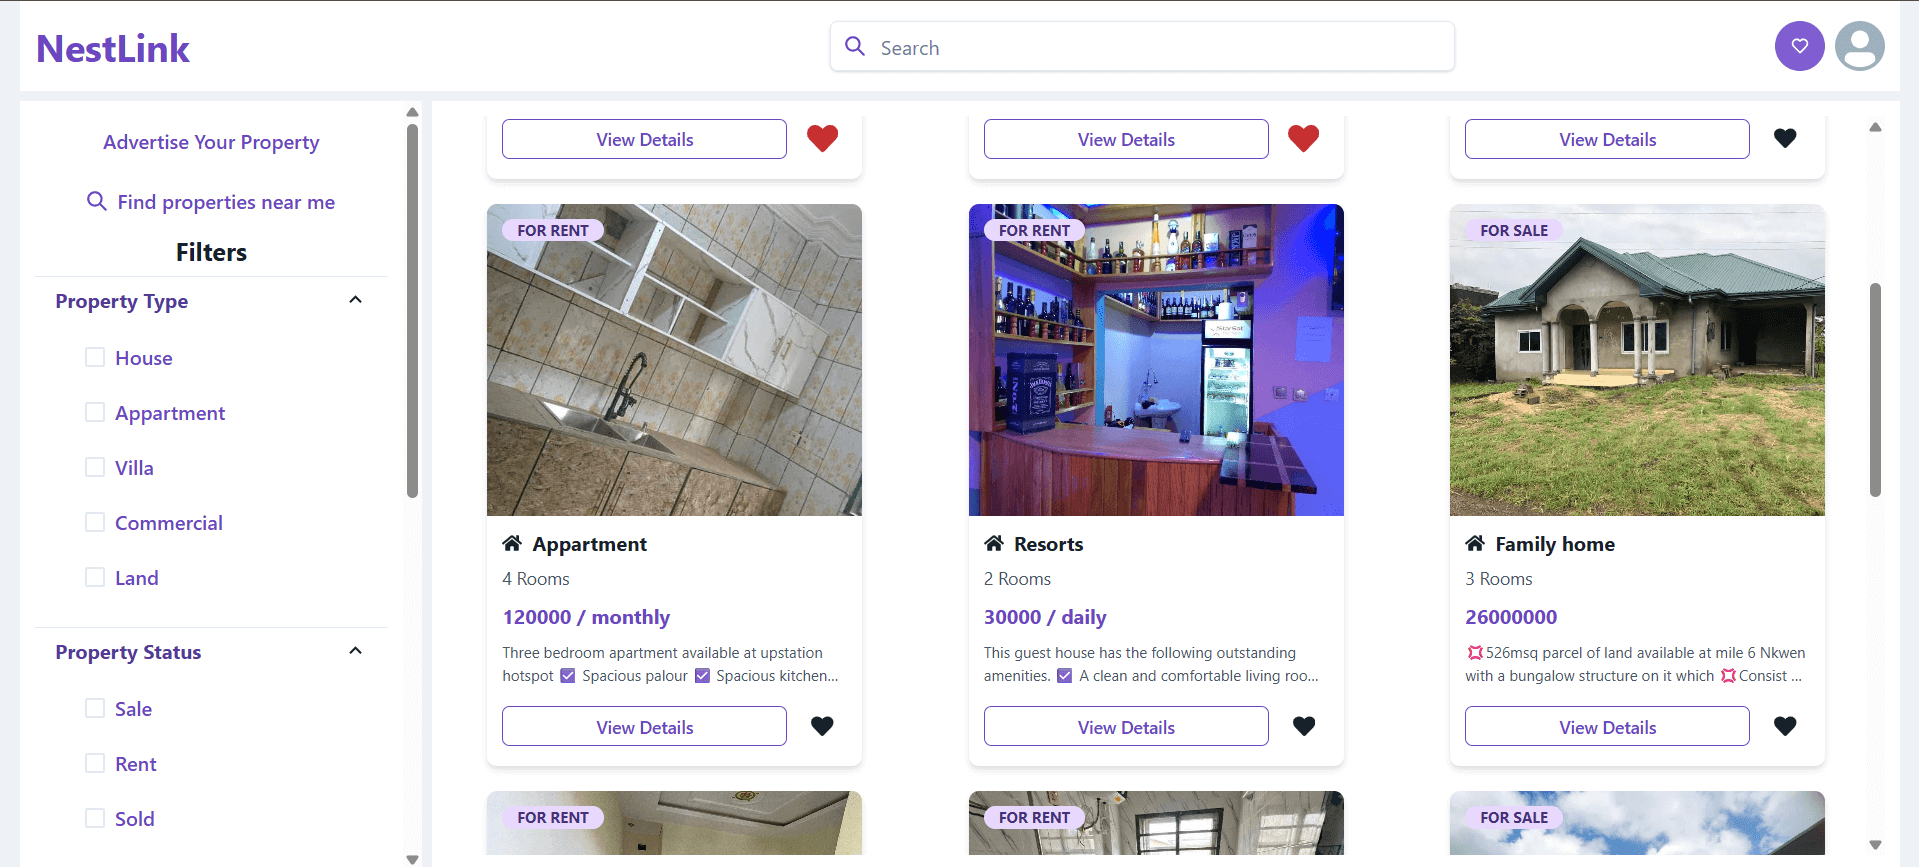Click Advertise Your Property link

tap(211, 142)
